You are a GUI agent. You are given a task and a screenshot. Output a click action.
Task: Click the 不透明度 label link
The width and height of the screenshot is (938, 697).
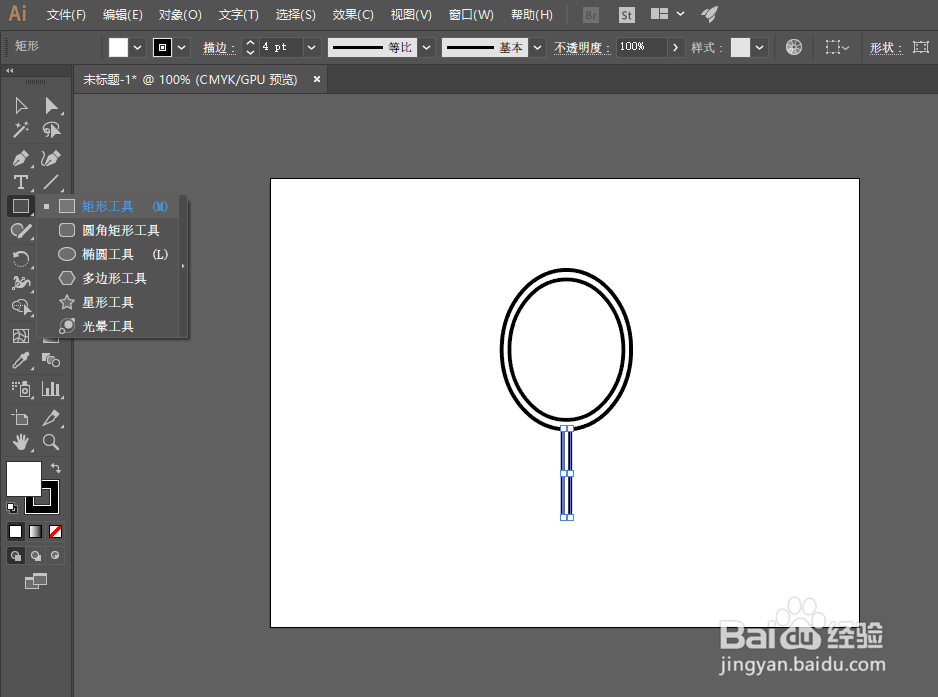pos(582,47)
